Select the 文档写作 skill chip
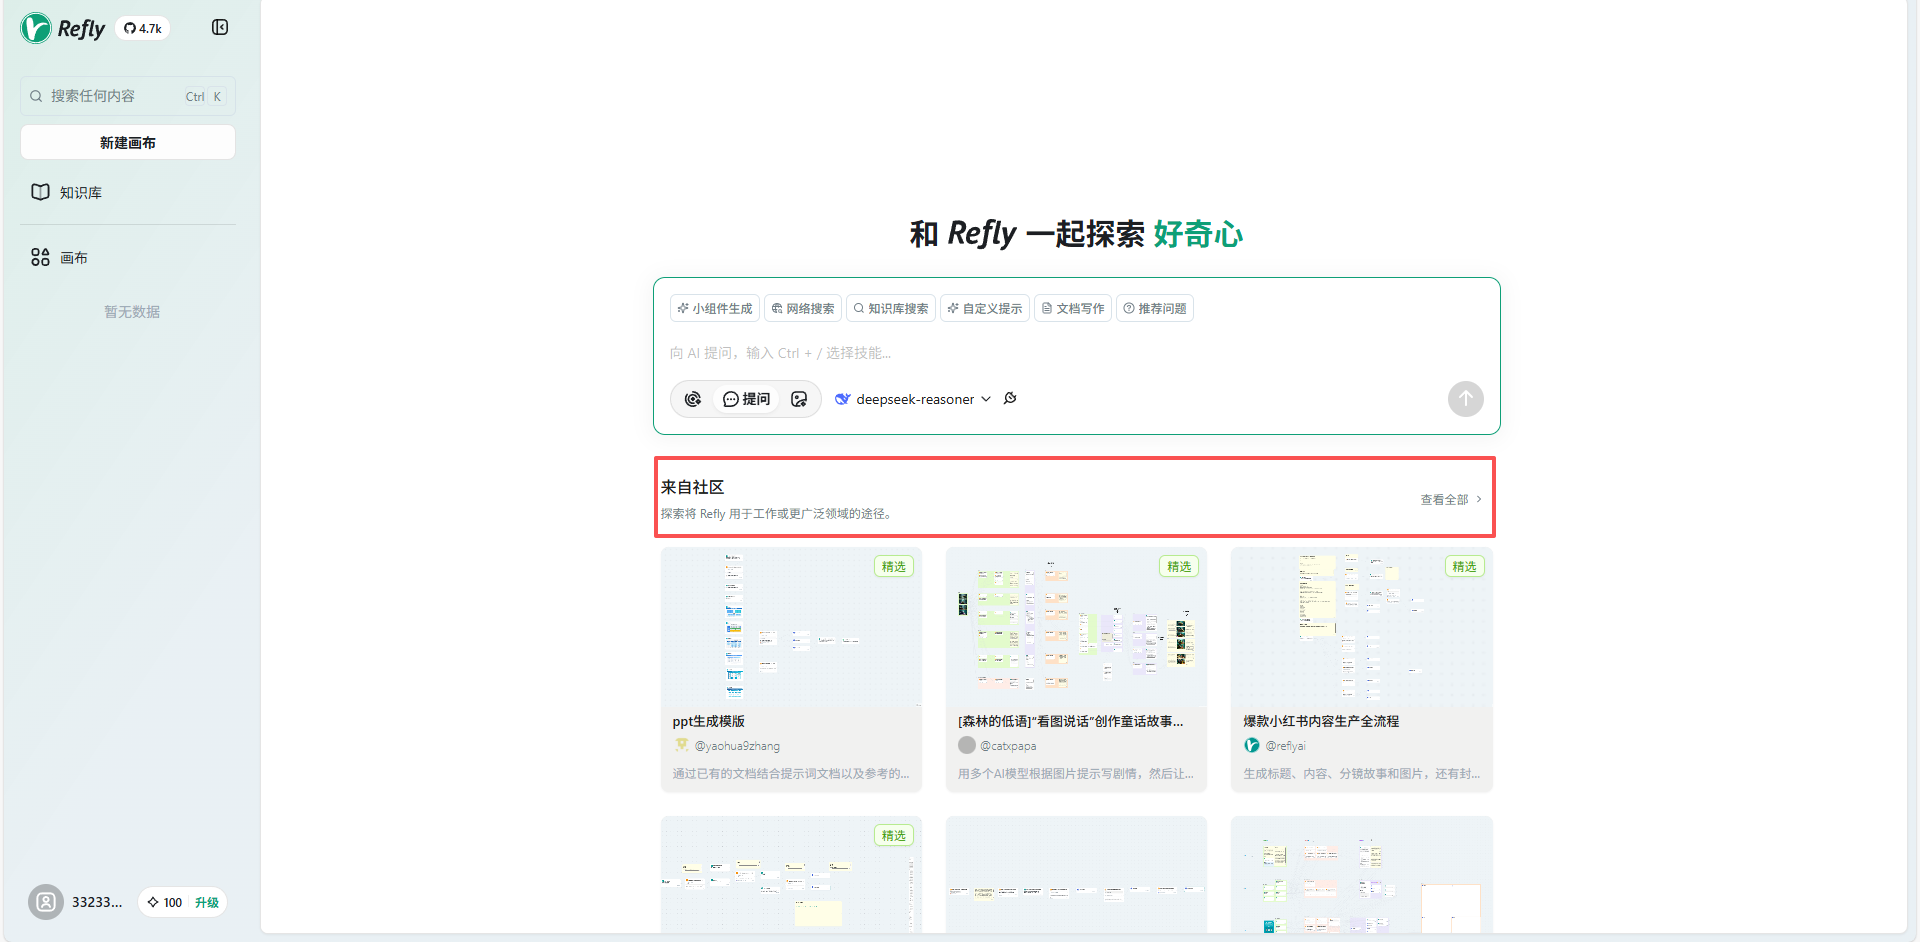Screen dimensions: 1920x942 click(x=1073, y=308)
